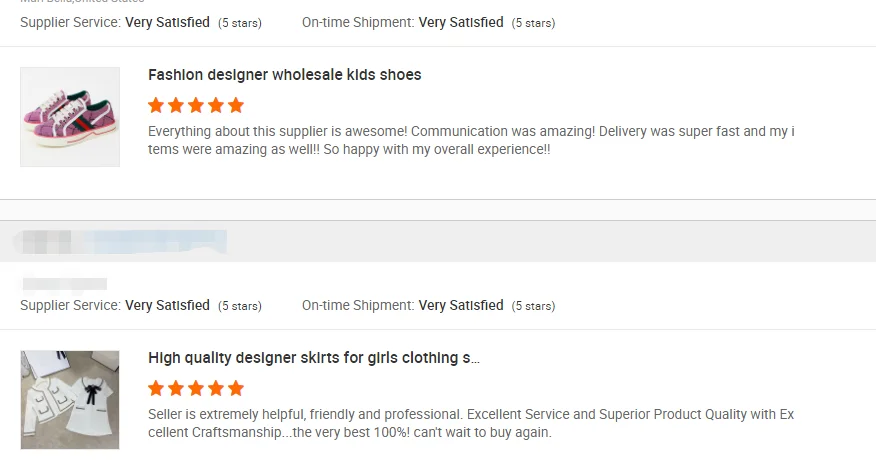Click the blurred reviewer location under the gray header

64,284
